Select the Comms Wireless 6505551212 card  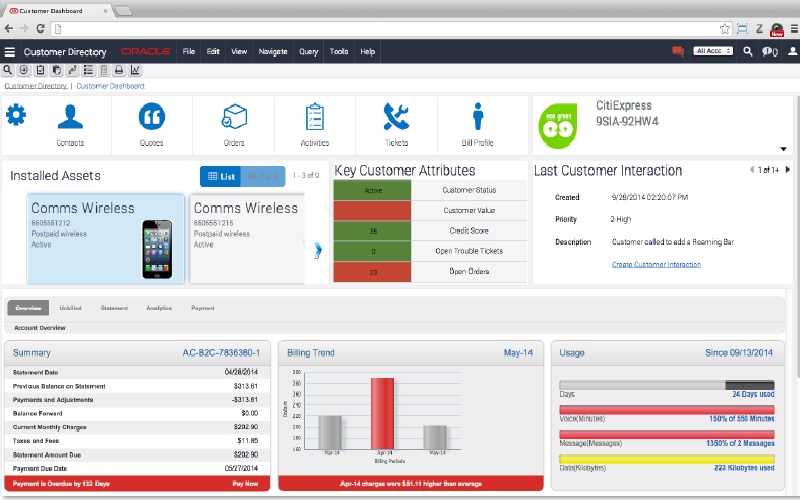(x=106, y=238)
